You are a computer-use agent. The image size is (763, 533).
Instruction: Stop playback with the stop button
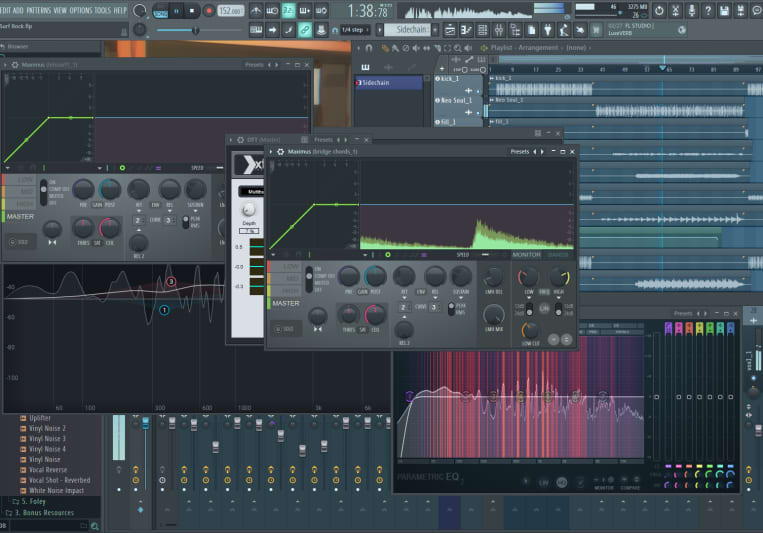point(192,11)
